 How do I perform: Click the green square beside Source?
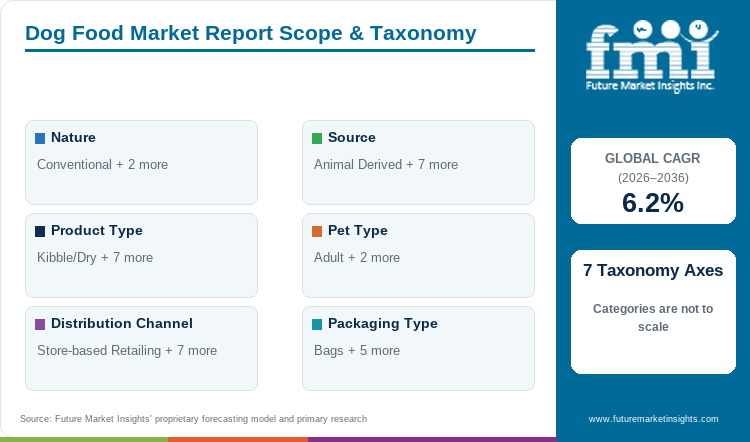317,138
